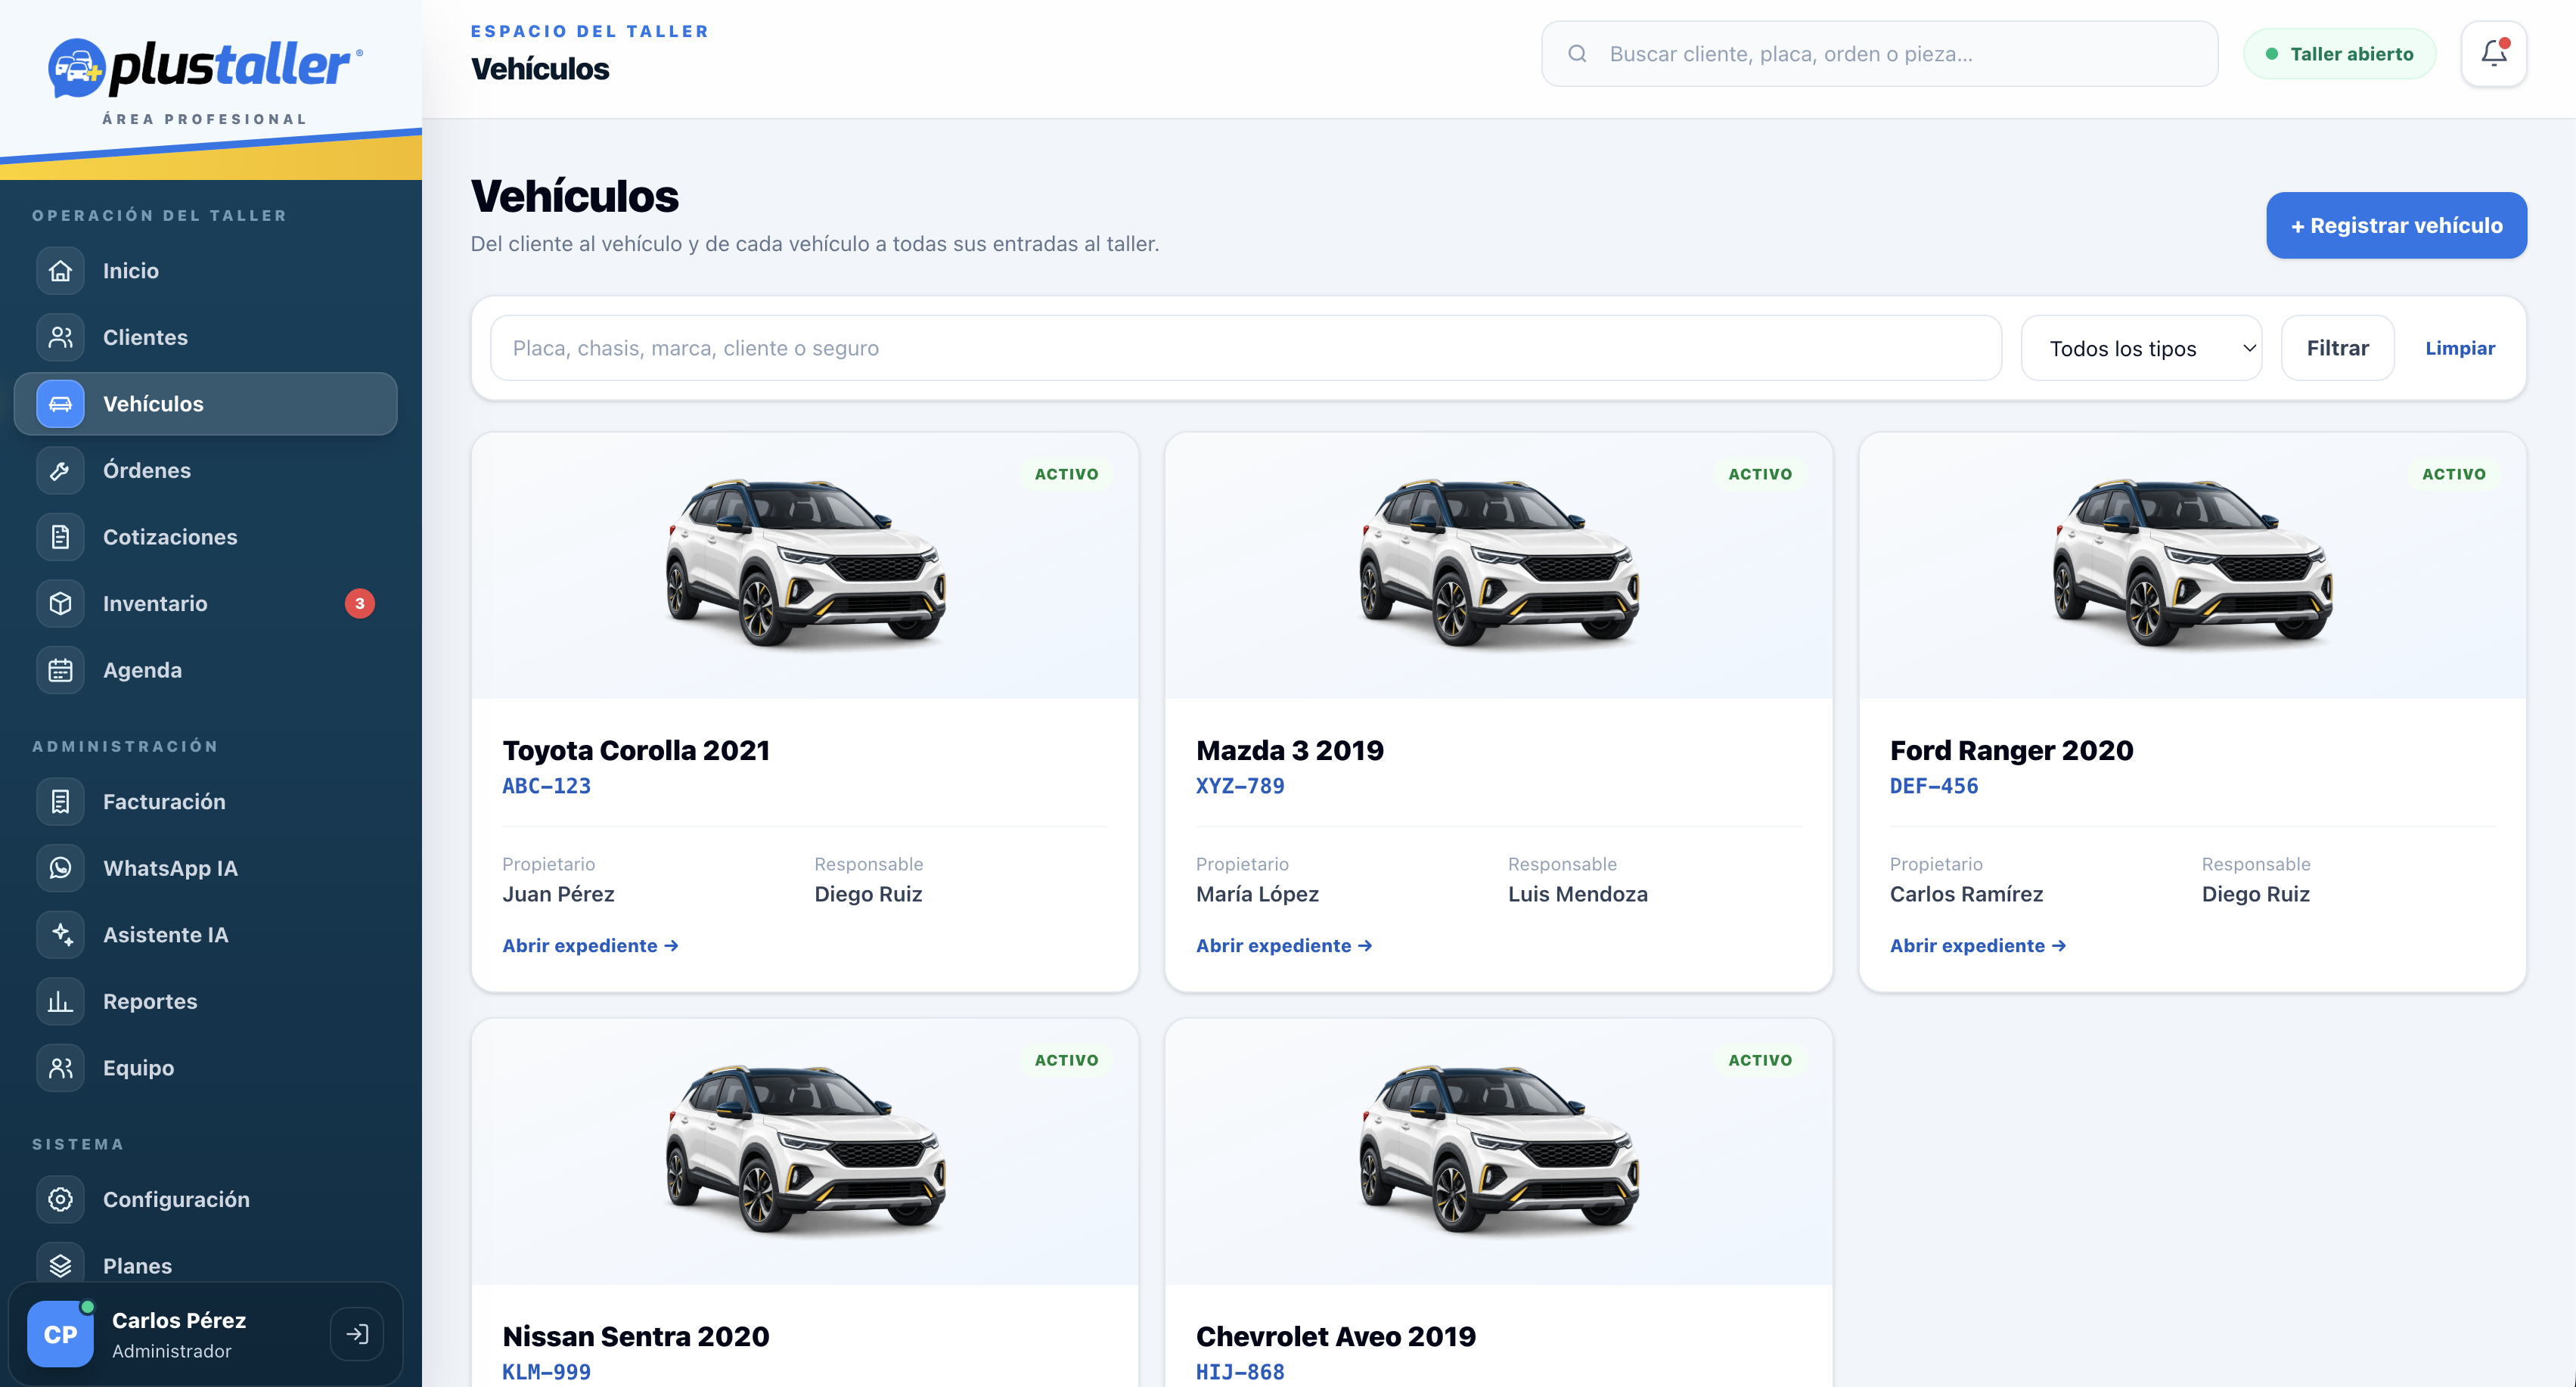Click the Nissan Sentra 2020 car image
Viewport: 2576px width, 1387px height.
pos(806,1150)
